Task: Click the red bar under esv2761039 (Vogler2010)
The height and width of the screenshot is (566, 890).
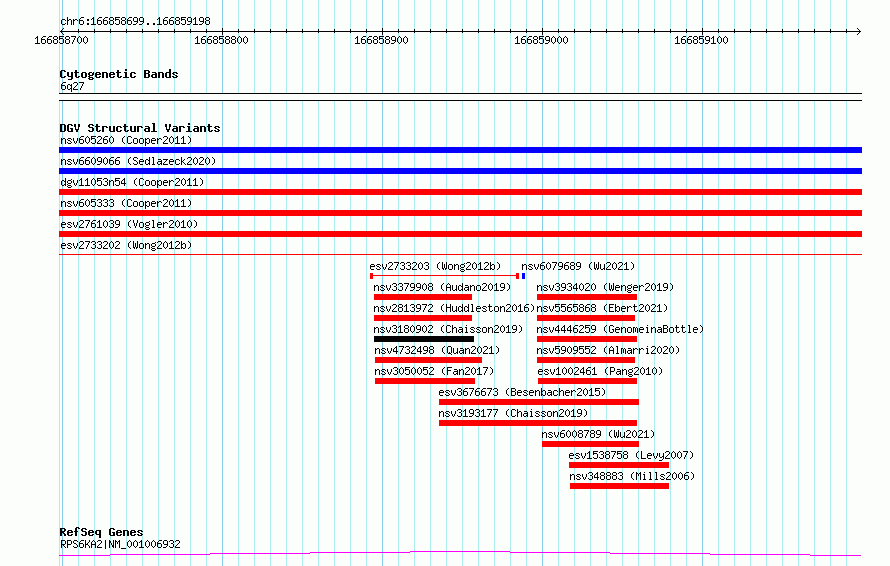Action: point(460,234)
